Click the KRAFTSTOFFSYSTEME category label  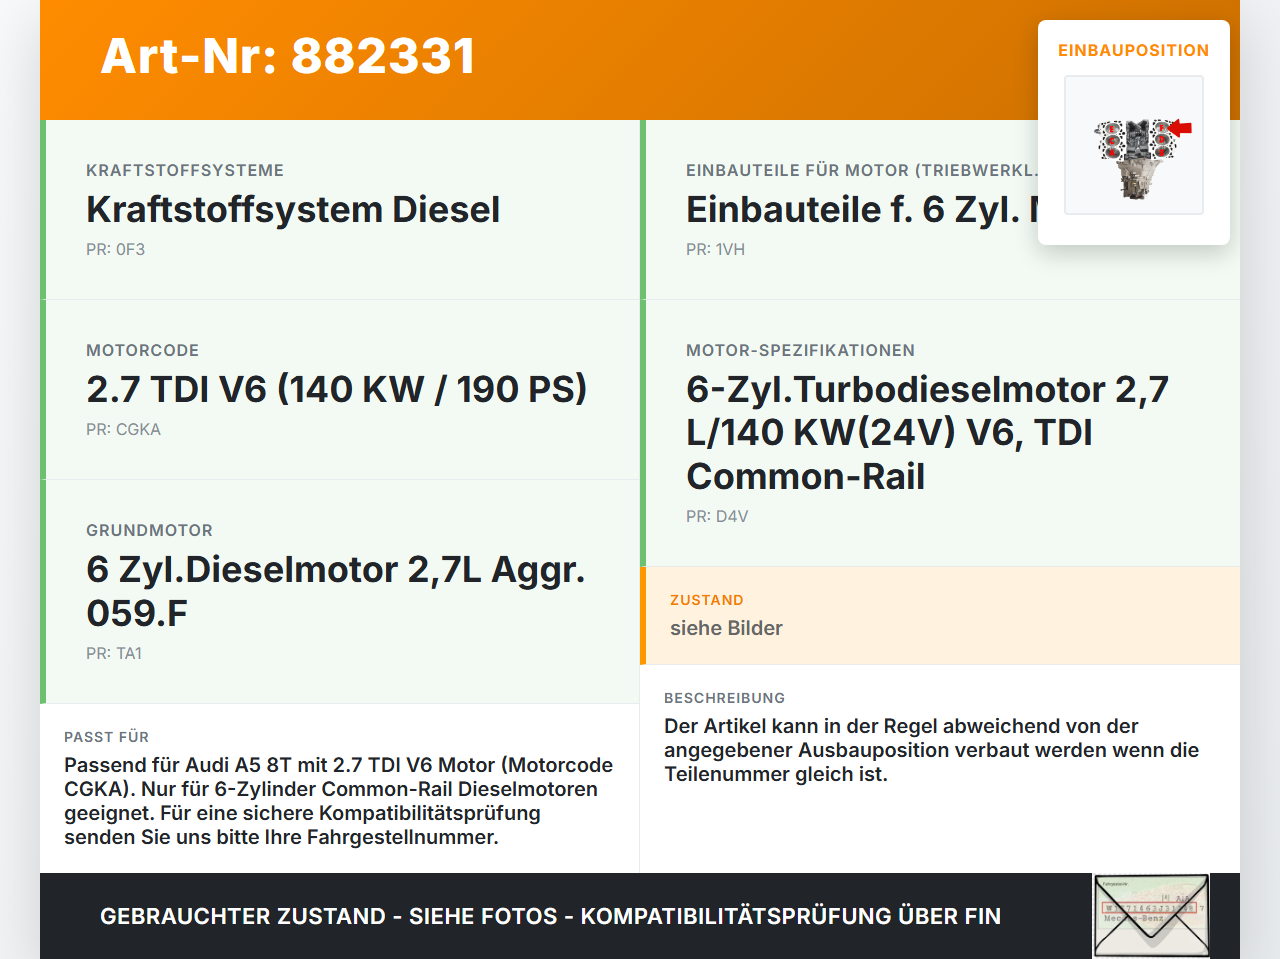(x=185, y=170)
